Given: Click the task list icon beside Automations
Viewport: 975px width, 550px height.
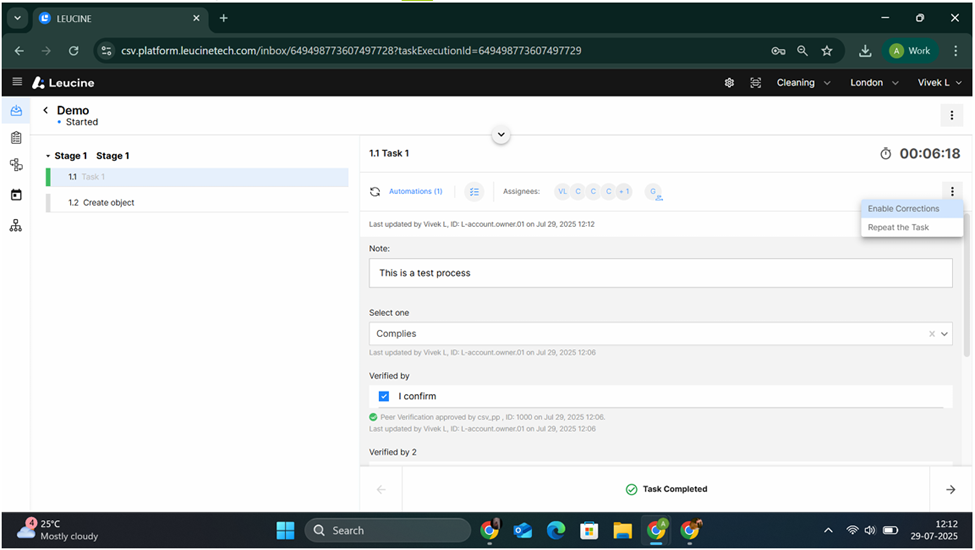Looking at the screenshot, I should click(x=474, y=191).
